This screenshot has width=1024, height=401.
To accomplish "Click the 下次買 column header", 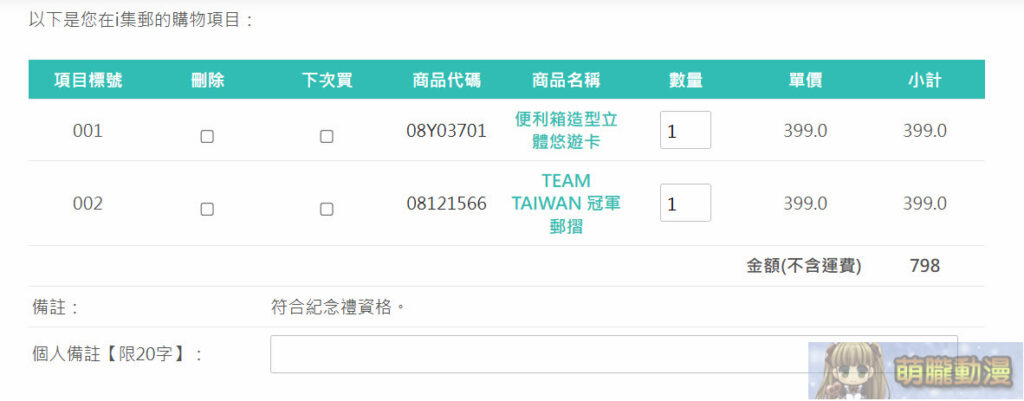I will click(326, 81).
